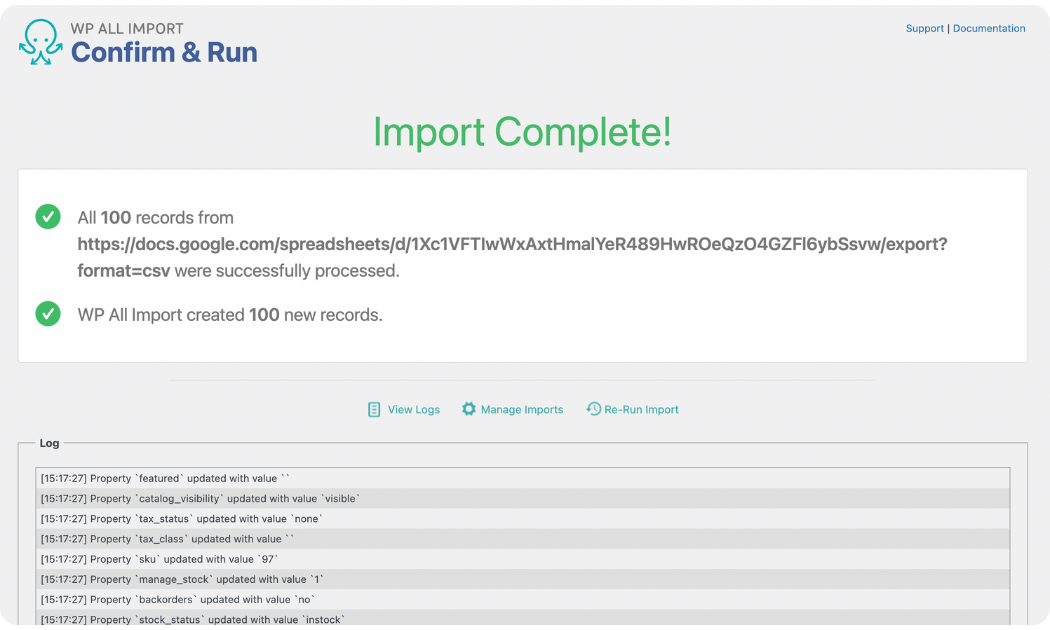This screenshot has height=630, width=1050.
Task: Click the Google Sheets export URL text
Action: 512,244
